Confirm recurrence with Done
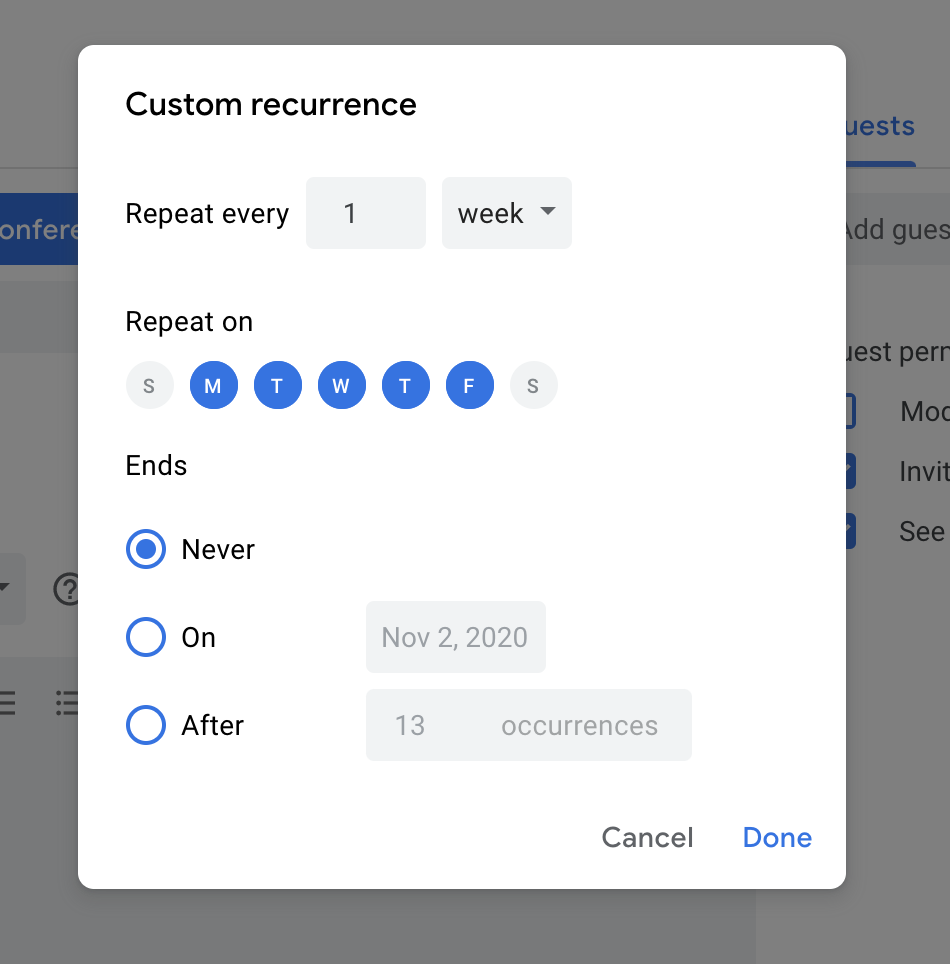Image resolution: width=950 pixels, height=964 pixels. (x=777, y=837)
